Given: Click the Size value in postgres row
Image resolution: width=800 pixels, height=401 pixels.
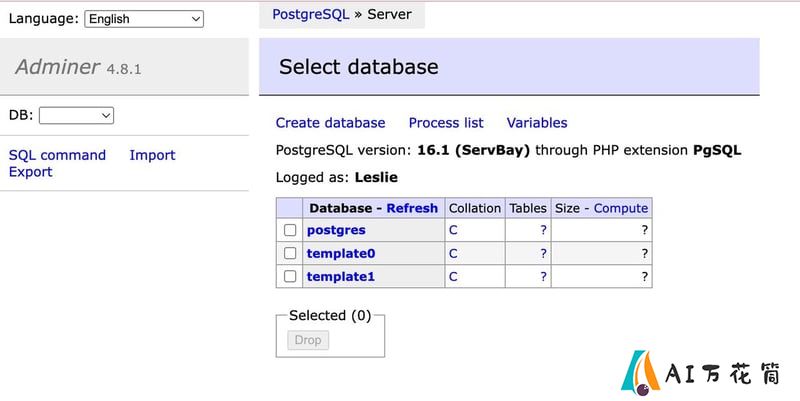Looking at the screenshot, I should click(x=645, y=230).
